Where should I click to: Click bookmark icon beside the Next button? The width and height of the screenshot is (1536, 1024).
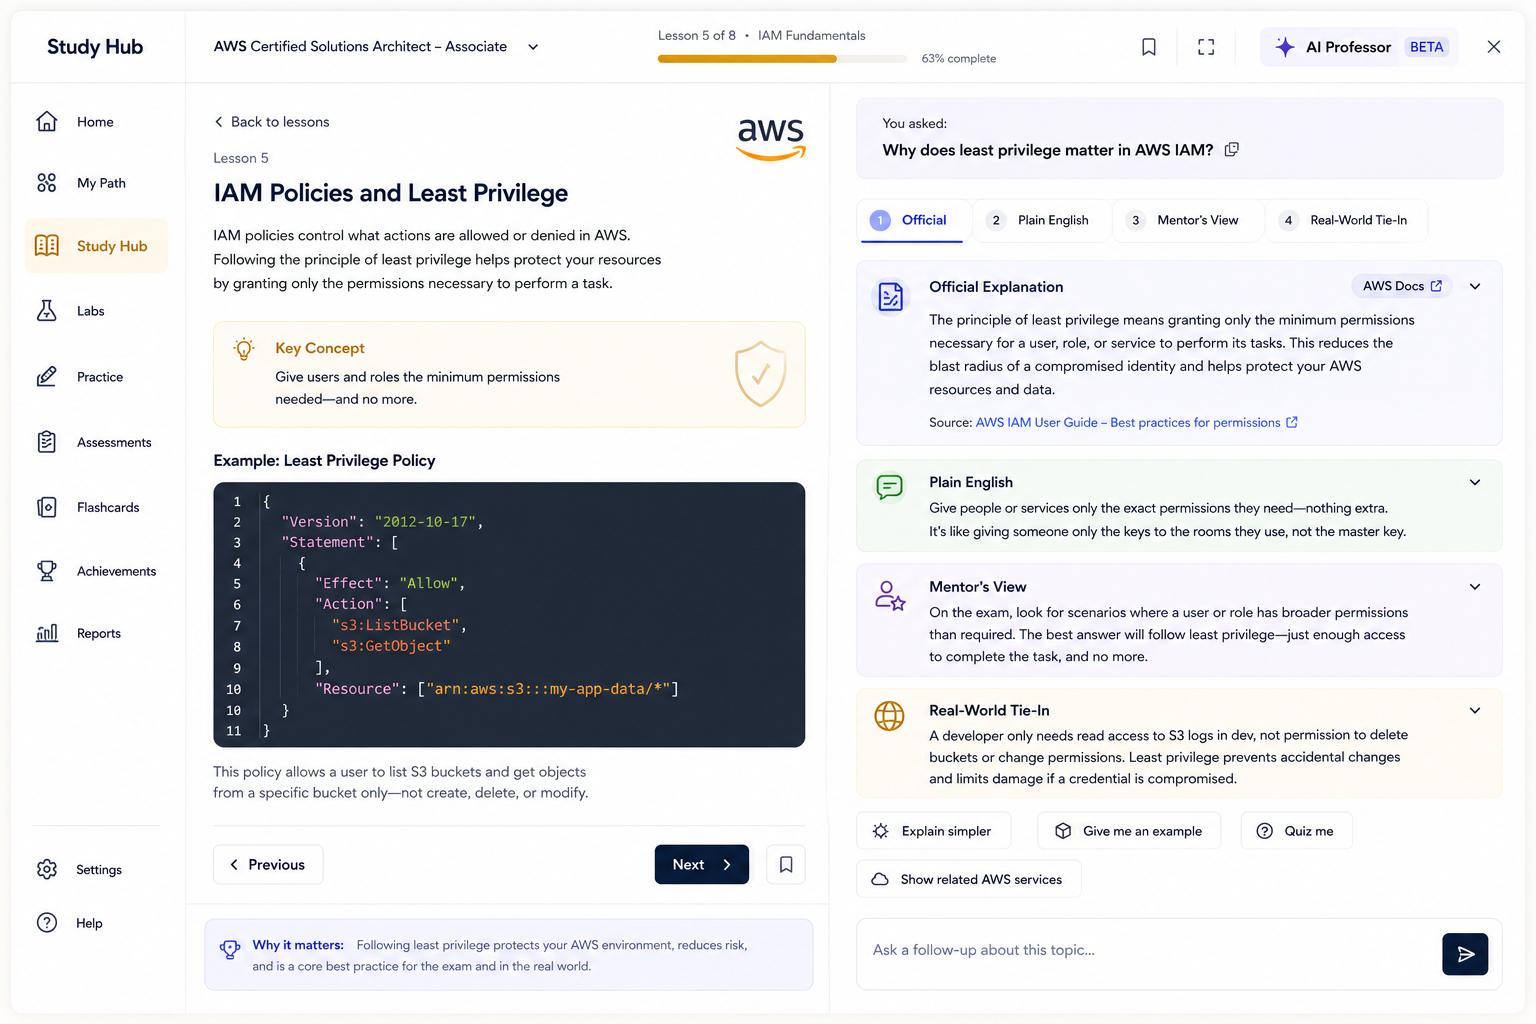click(x=786, y=864)
